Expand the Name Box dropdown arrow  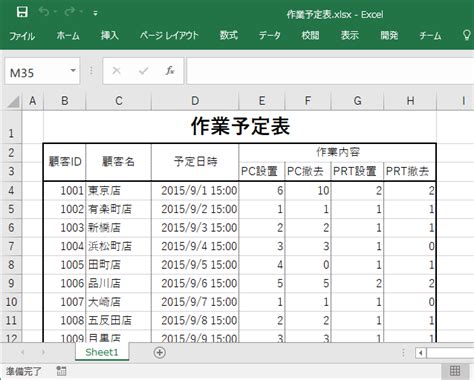pyautogui.click(x=73, y=71)
